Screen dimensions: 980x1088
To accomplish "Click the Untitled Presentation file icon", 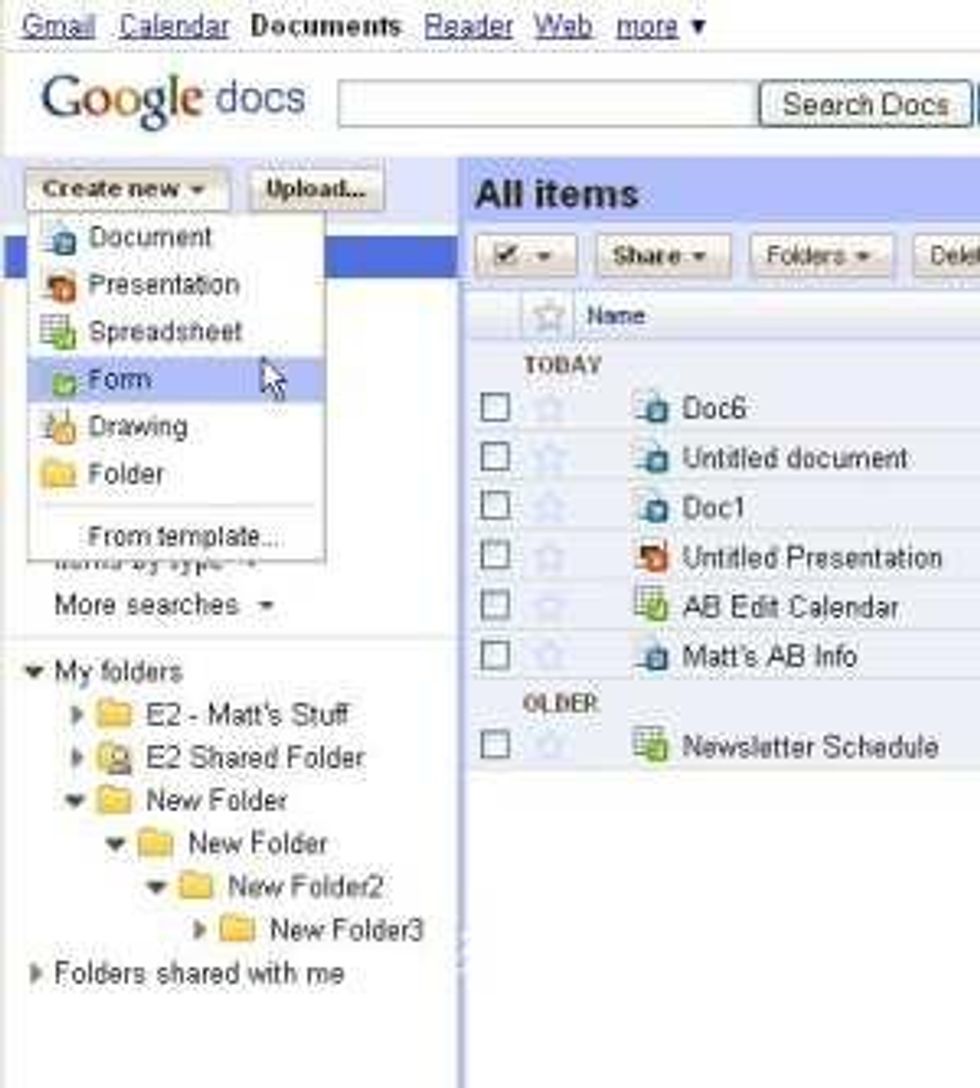I will pyautogui.click(x=652, y=557).
